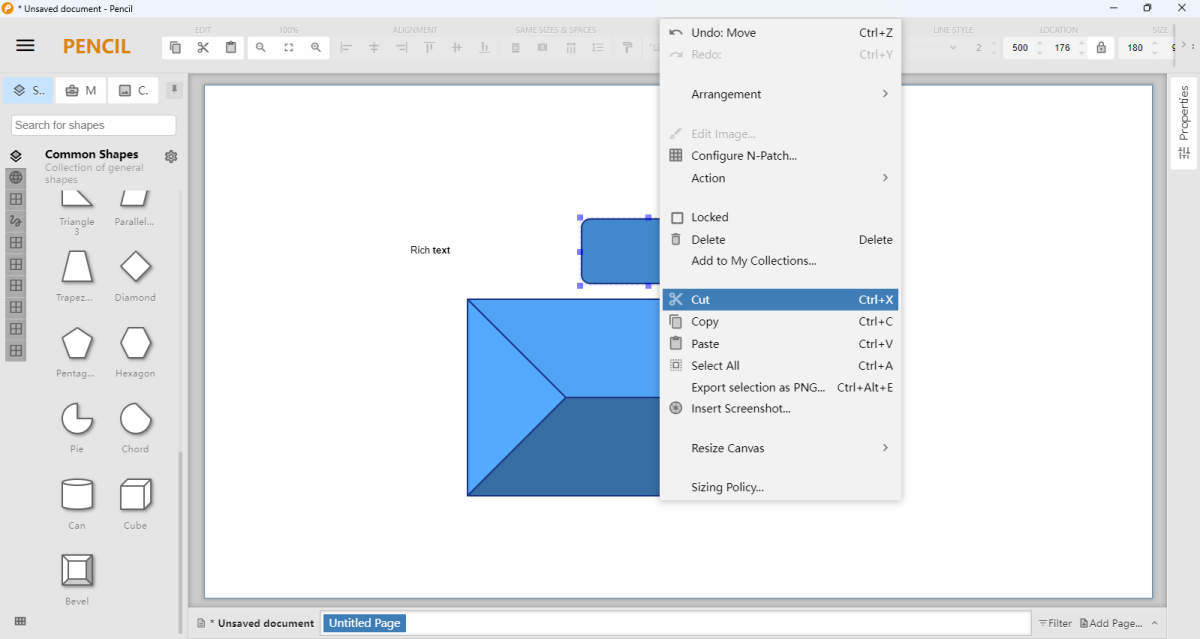Click the zoom in magnifier icon

click(x=316, y=47)
